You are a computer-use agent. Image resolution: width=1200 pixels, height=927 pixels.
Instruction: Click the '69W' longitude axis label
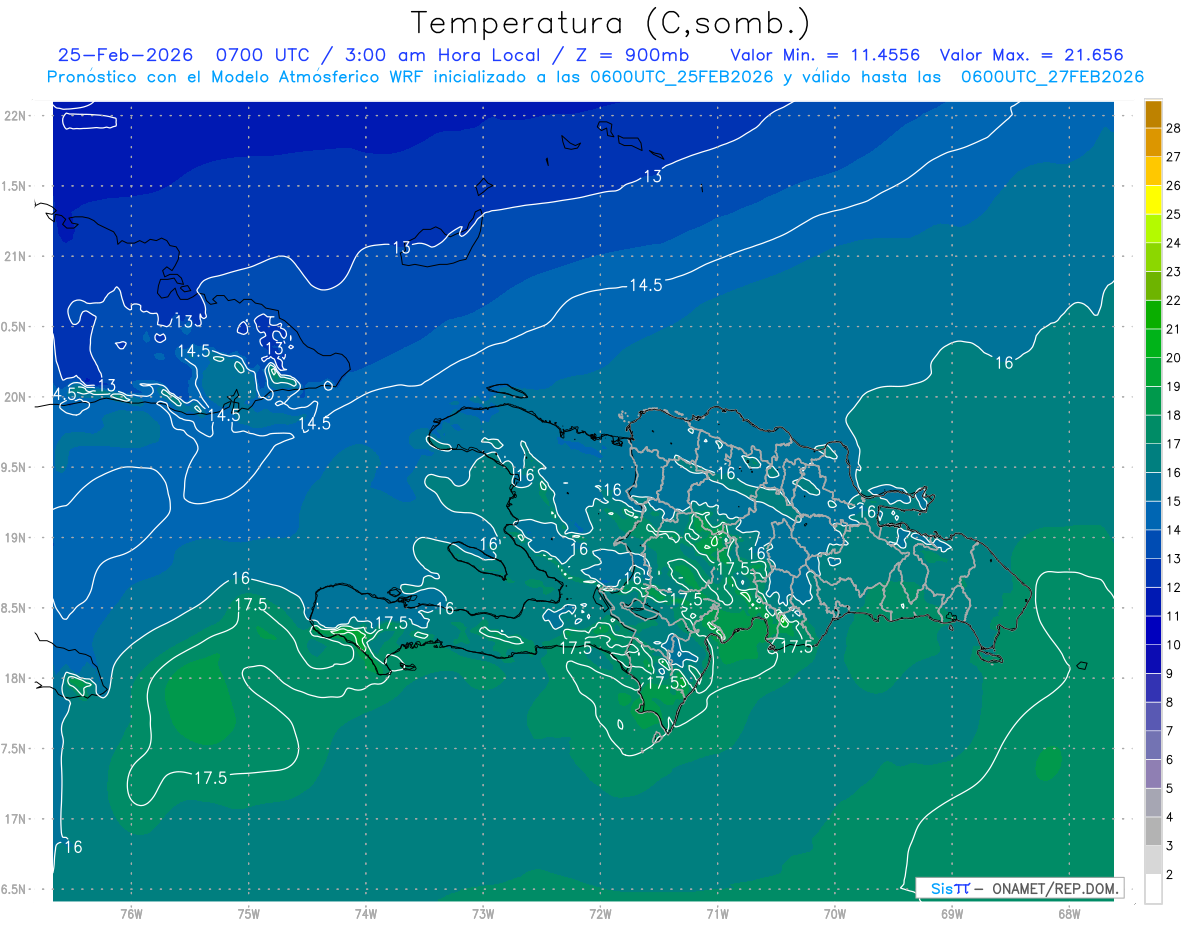pyautogui.click(x=952, y=913)
